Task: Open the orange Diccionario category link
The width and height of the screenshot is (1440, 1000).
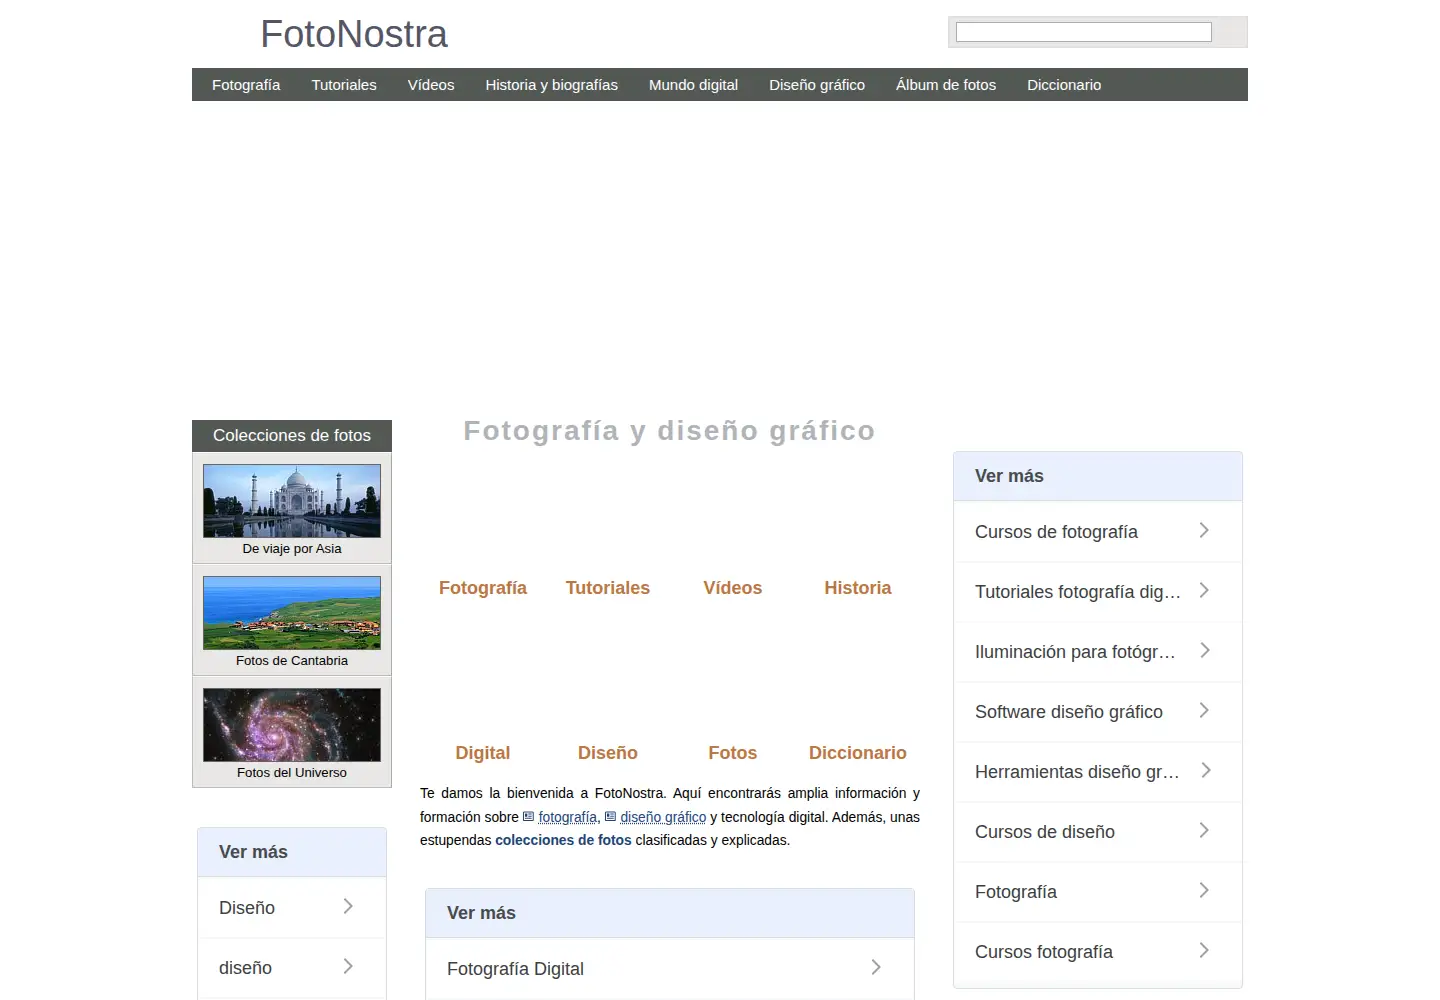Action: [x=858, y=753]
